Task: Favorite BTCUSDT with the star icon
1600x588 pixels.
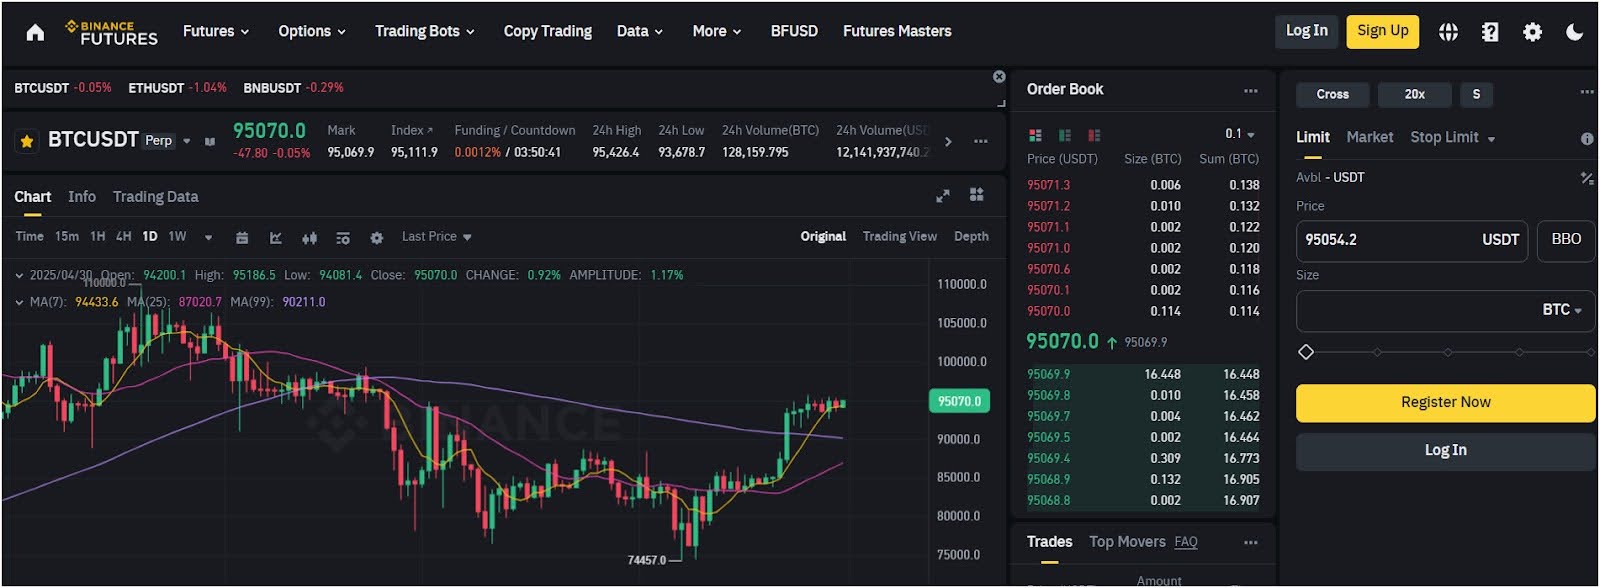Action: [27, 141]
